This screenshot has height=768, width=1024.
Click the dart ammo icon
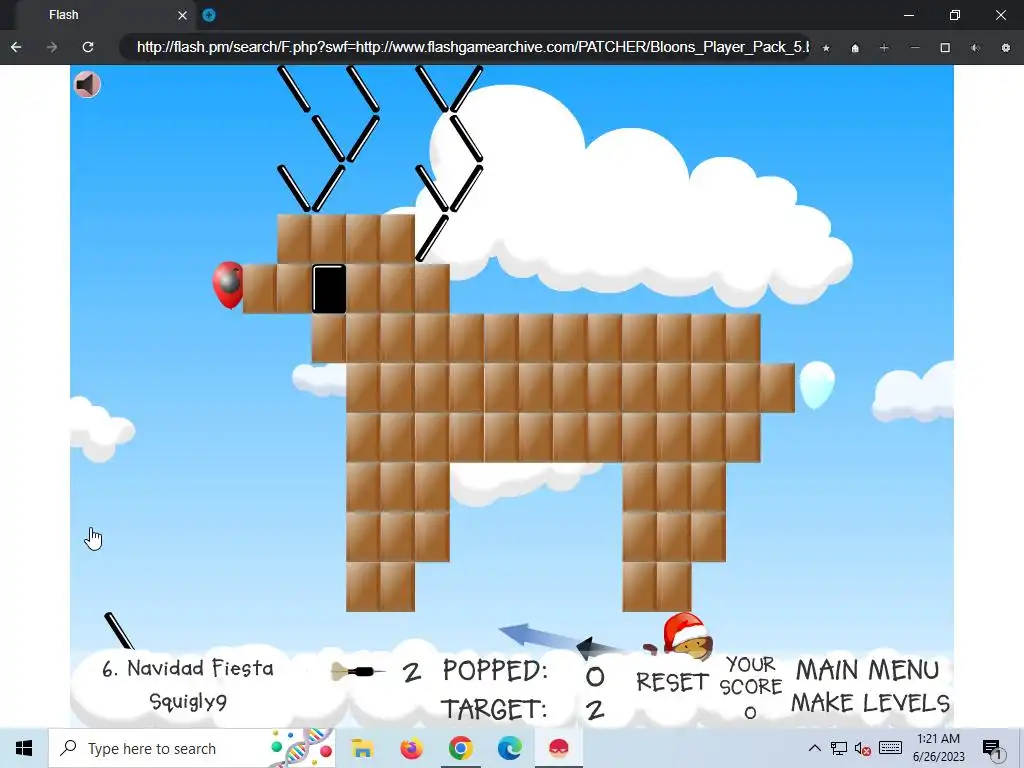click(x=358, y=671)
